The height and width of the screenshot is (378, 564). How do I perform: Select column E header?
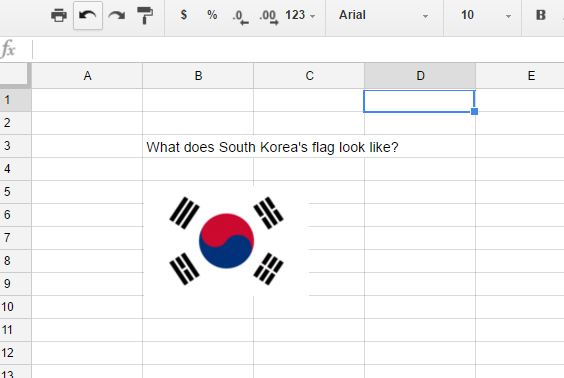pos(520,76)
